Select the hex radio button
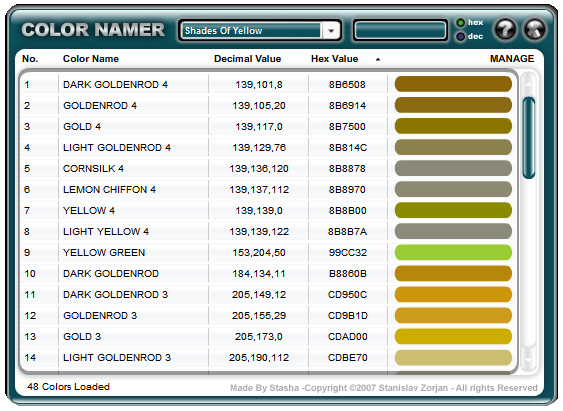Viewport: 563px width, 411px height. [x=460, y=23]
